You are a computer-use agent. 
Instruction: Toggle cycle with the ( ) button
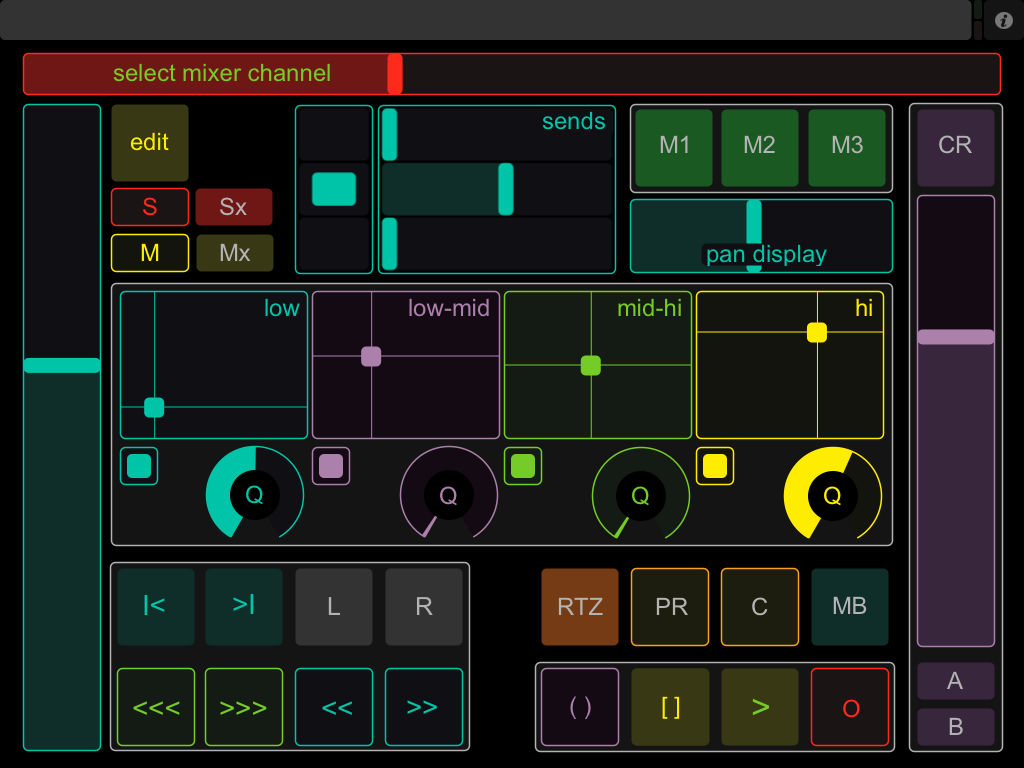click(580, 707)
